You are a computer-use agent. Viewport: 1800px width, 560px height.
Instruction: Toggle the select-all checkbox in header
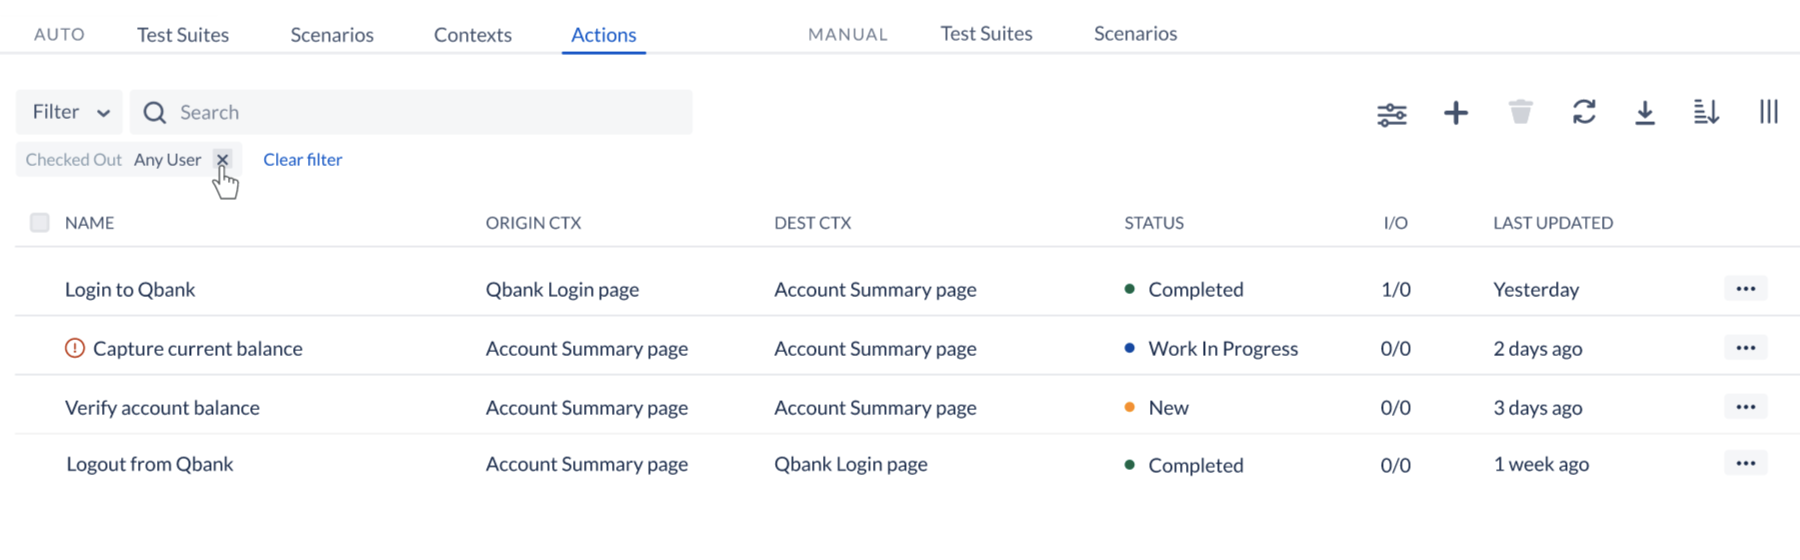click(40, 223)
